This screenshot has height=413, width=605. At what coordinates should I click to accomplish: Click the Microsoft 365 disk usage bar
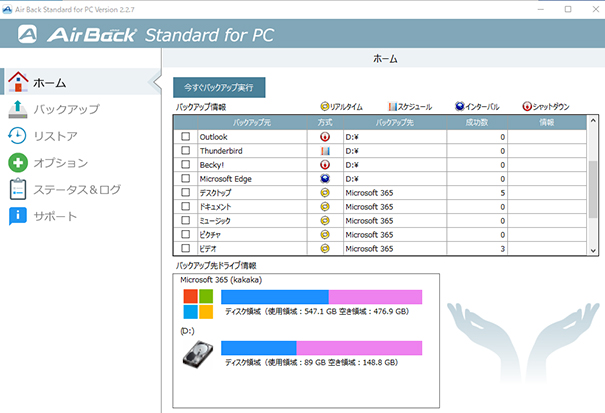pyautogui.click(x=321, y=297)
